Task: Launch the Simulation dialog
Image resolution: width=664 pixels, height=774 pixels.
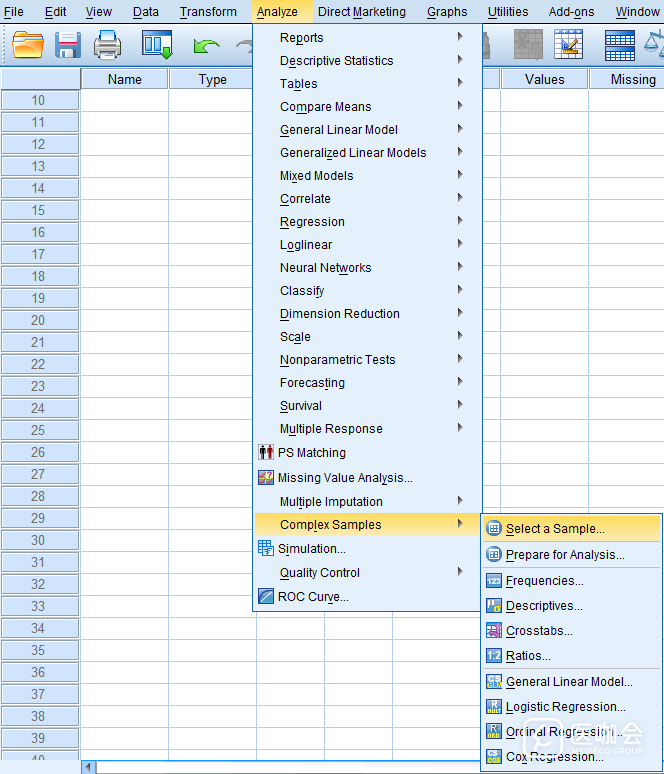Action: click(311, 548)
